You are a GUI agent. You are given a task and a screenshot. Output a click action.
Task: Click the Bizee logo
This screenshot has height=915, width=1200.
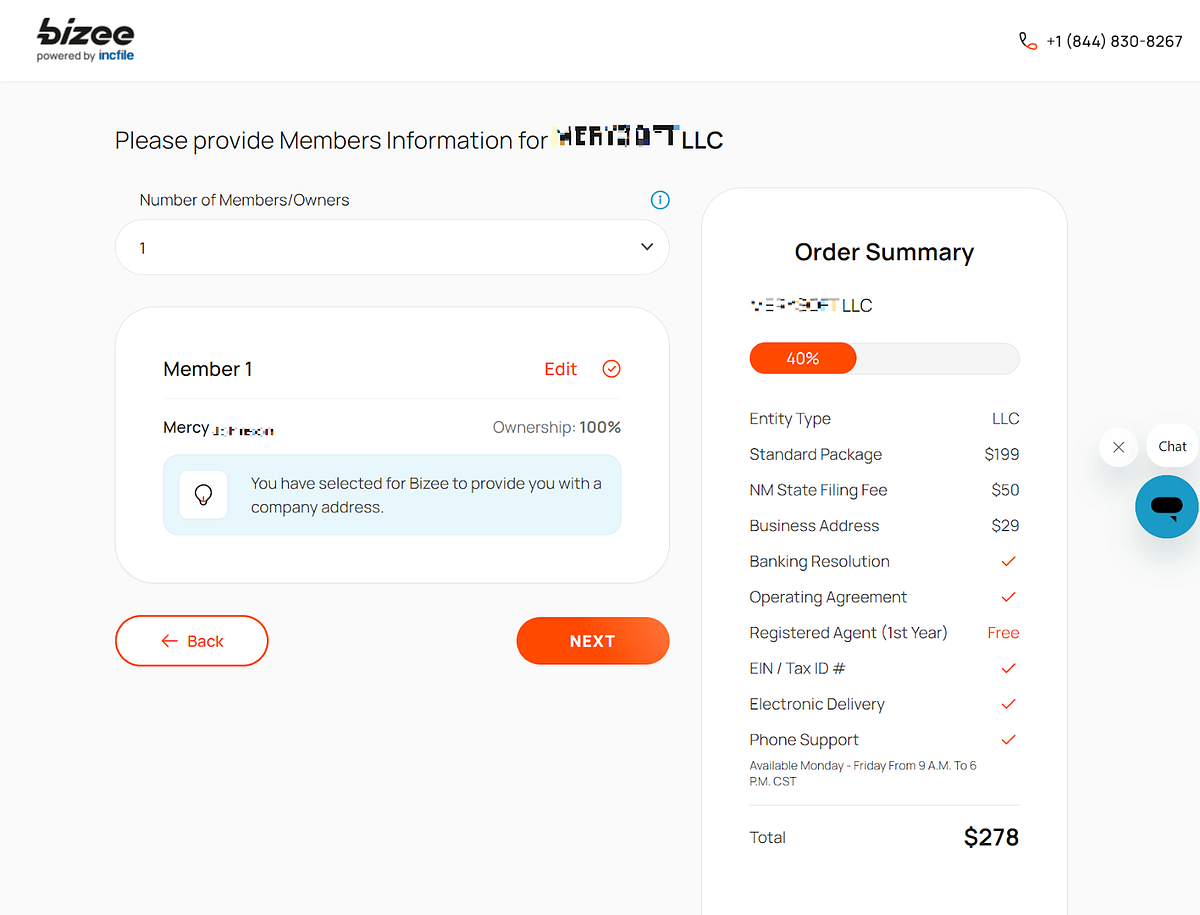tap(85, 40)
